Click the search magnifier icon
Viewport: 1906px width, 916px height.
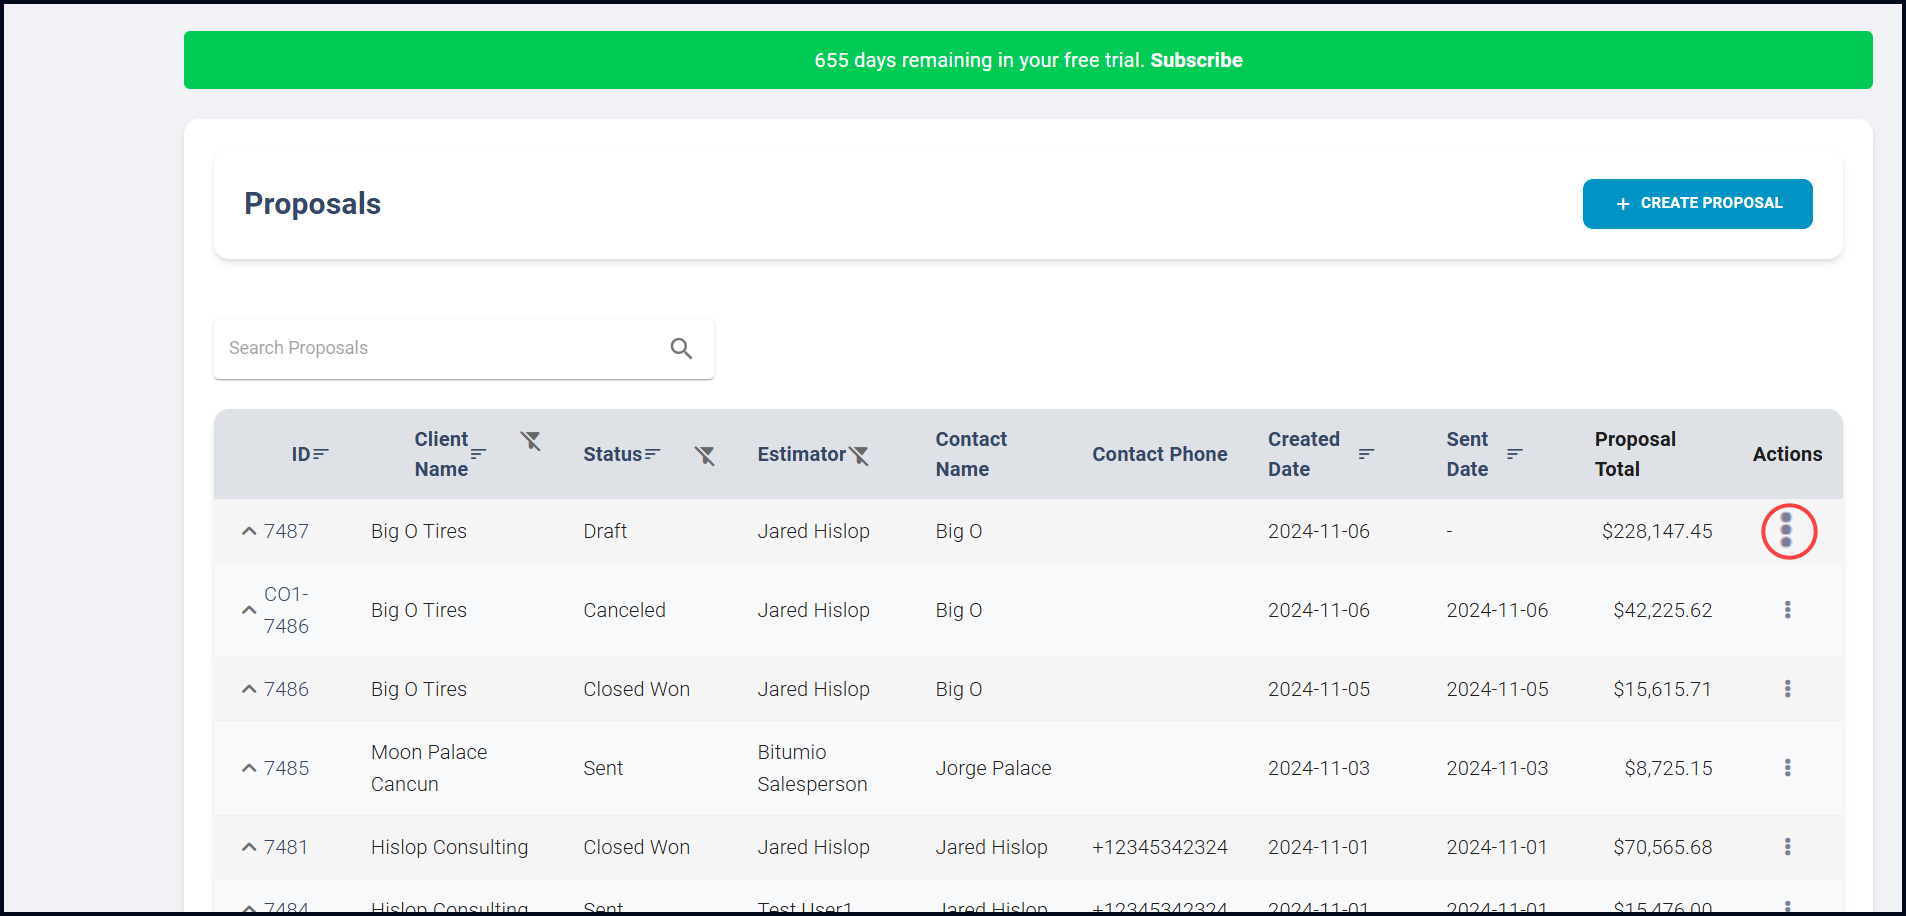[681, 348]
